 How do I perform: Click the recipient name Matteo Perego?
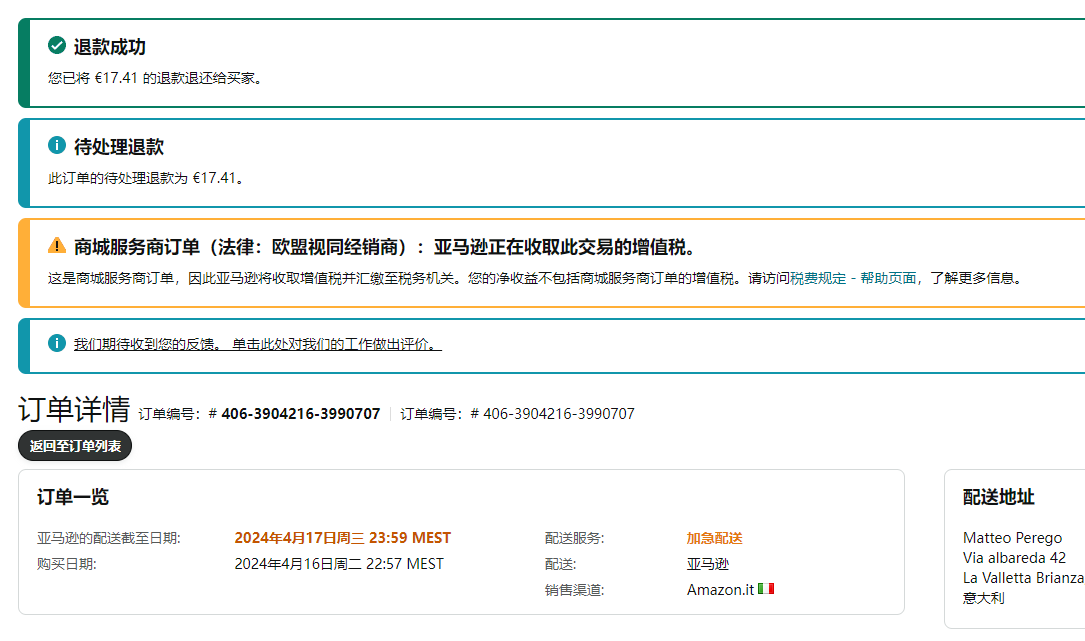(x=1012, y=538)
